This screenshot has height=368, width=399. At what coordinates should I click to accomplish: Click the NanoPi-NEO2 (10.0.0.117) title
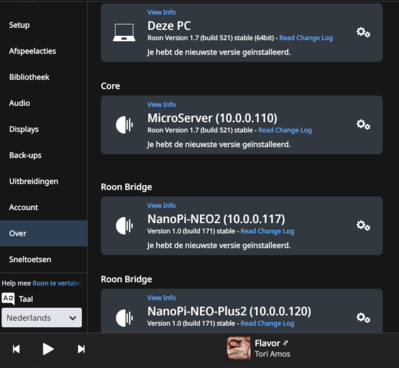coord(216,219)
